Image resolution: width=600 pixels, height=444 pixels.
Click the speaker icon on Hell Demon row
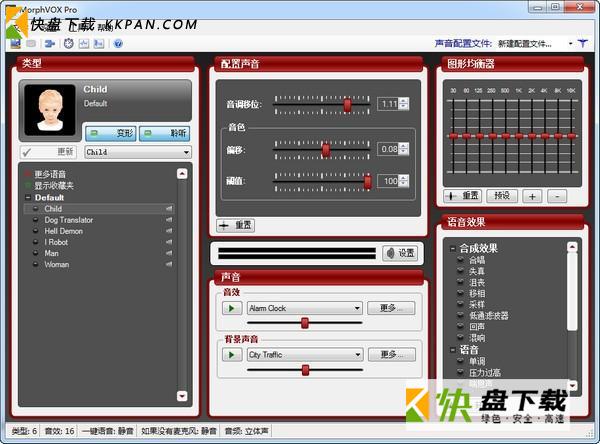coord(169,231)
